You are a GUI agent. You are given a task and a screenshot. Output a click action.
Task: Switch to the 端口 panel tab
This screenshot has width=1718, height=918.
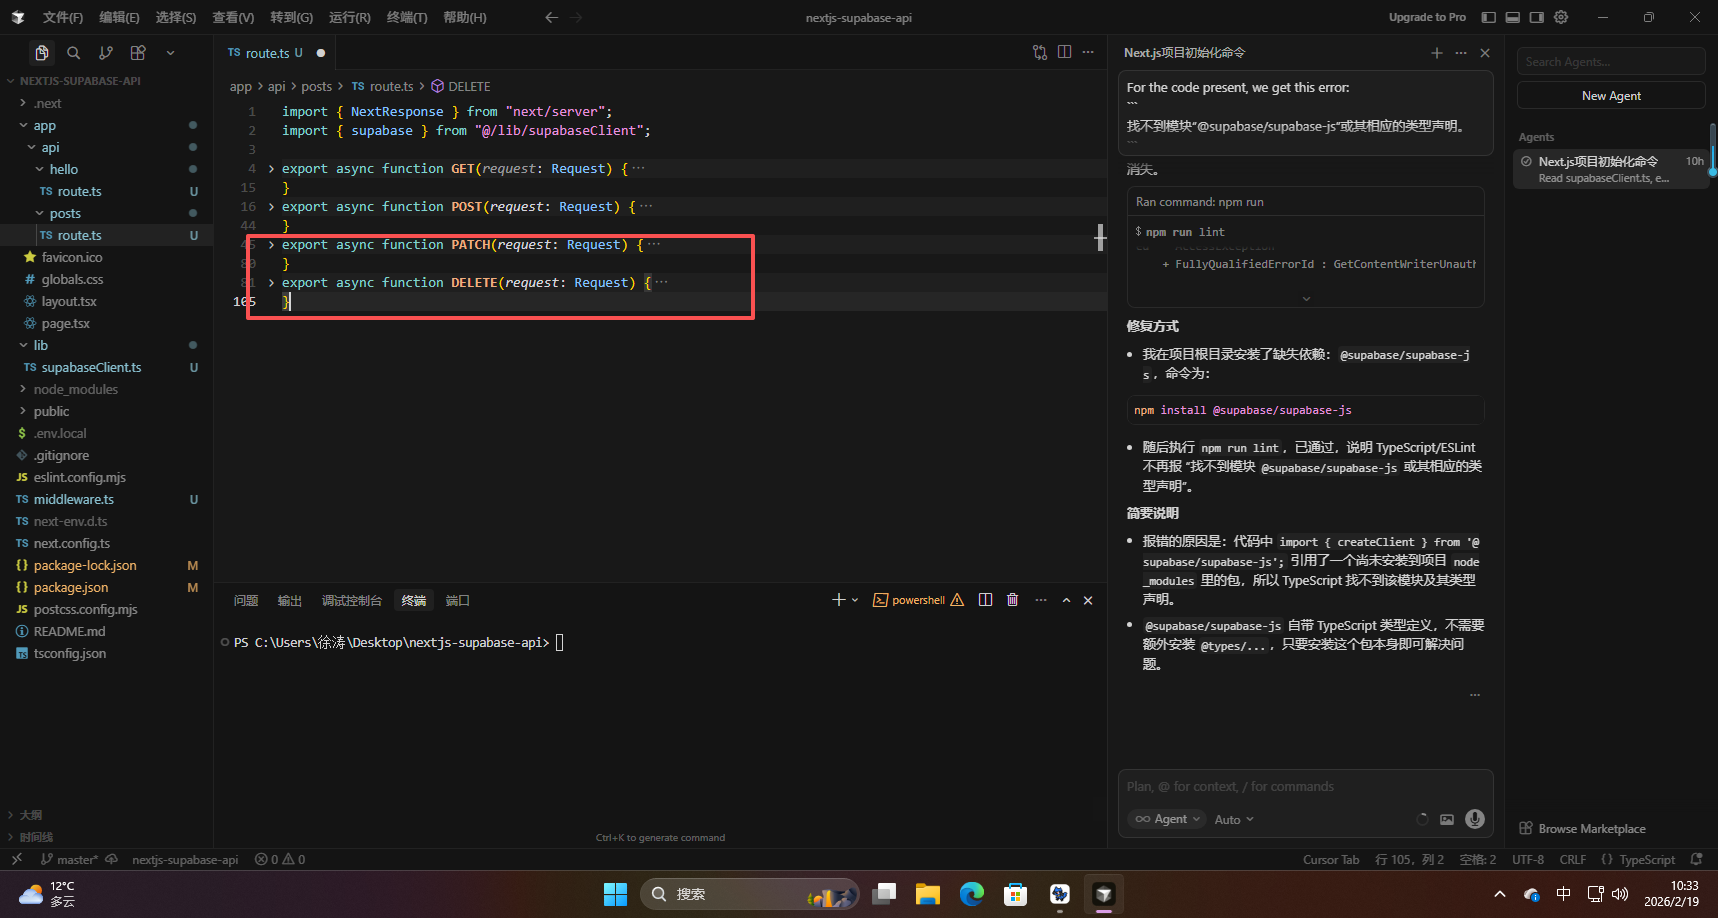[458, 601]
